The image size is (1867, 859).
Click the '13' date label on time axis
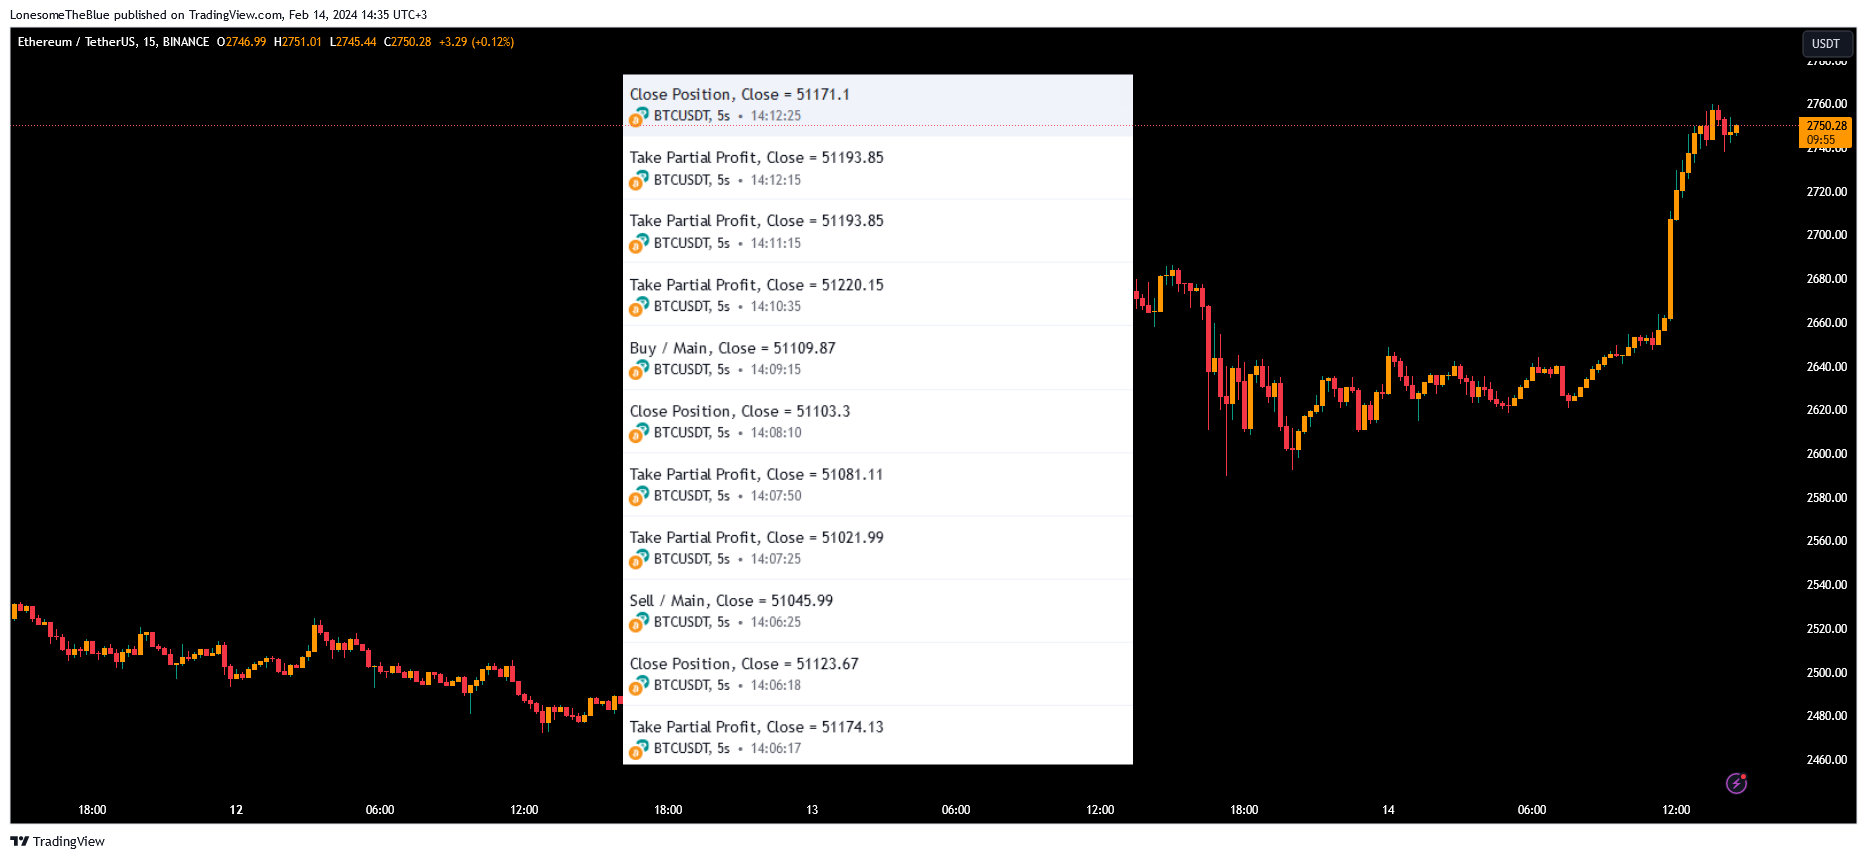pyautogui.click(x=812, y=810)
